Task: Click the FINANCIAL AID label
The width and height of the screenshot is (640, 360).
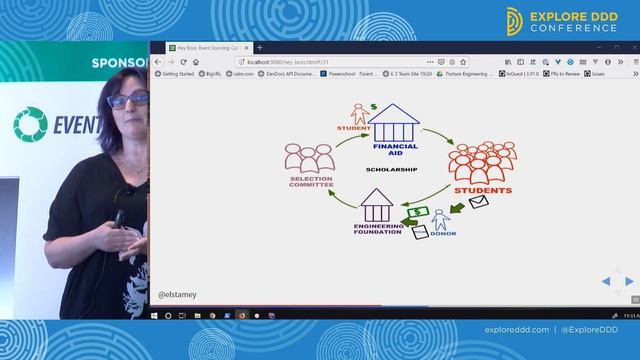Action: [395, 149]
